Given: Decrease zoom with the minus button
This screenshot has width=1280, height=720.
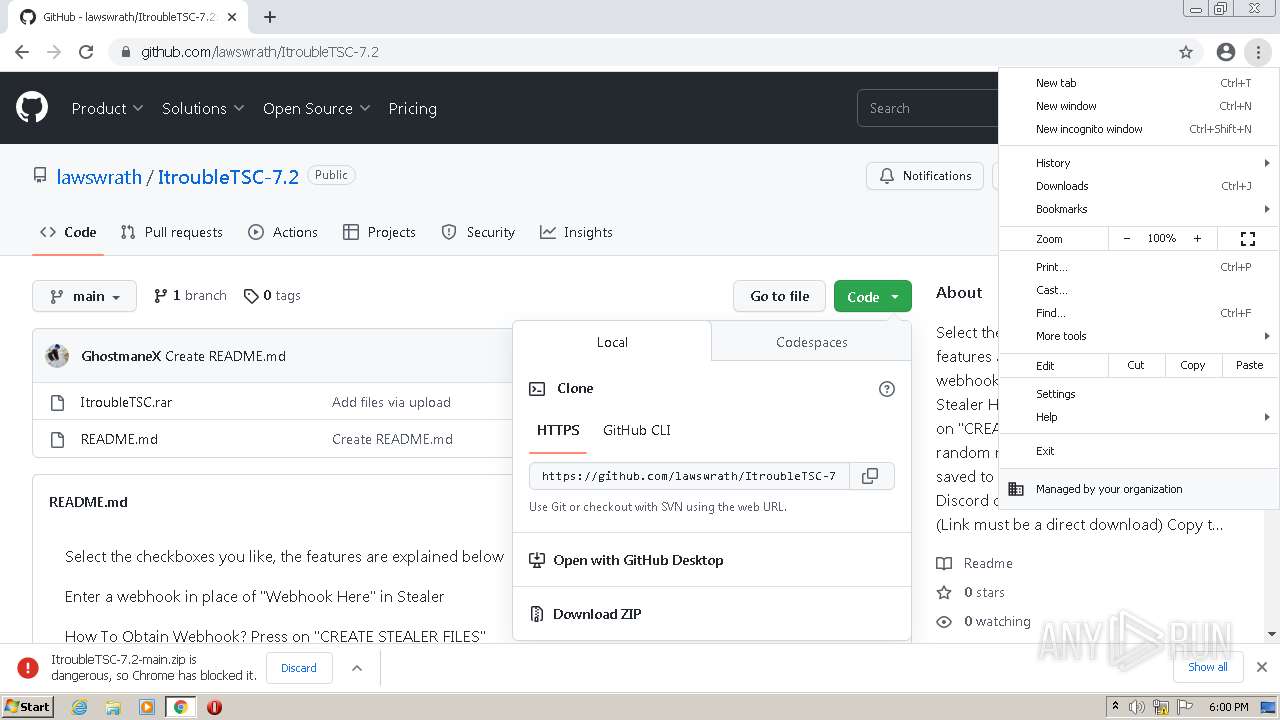Looking at the screenshot, I should tap(1127, 239).
